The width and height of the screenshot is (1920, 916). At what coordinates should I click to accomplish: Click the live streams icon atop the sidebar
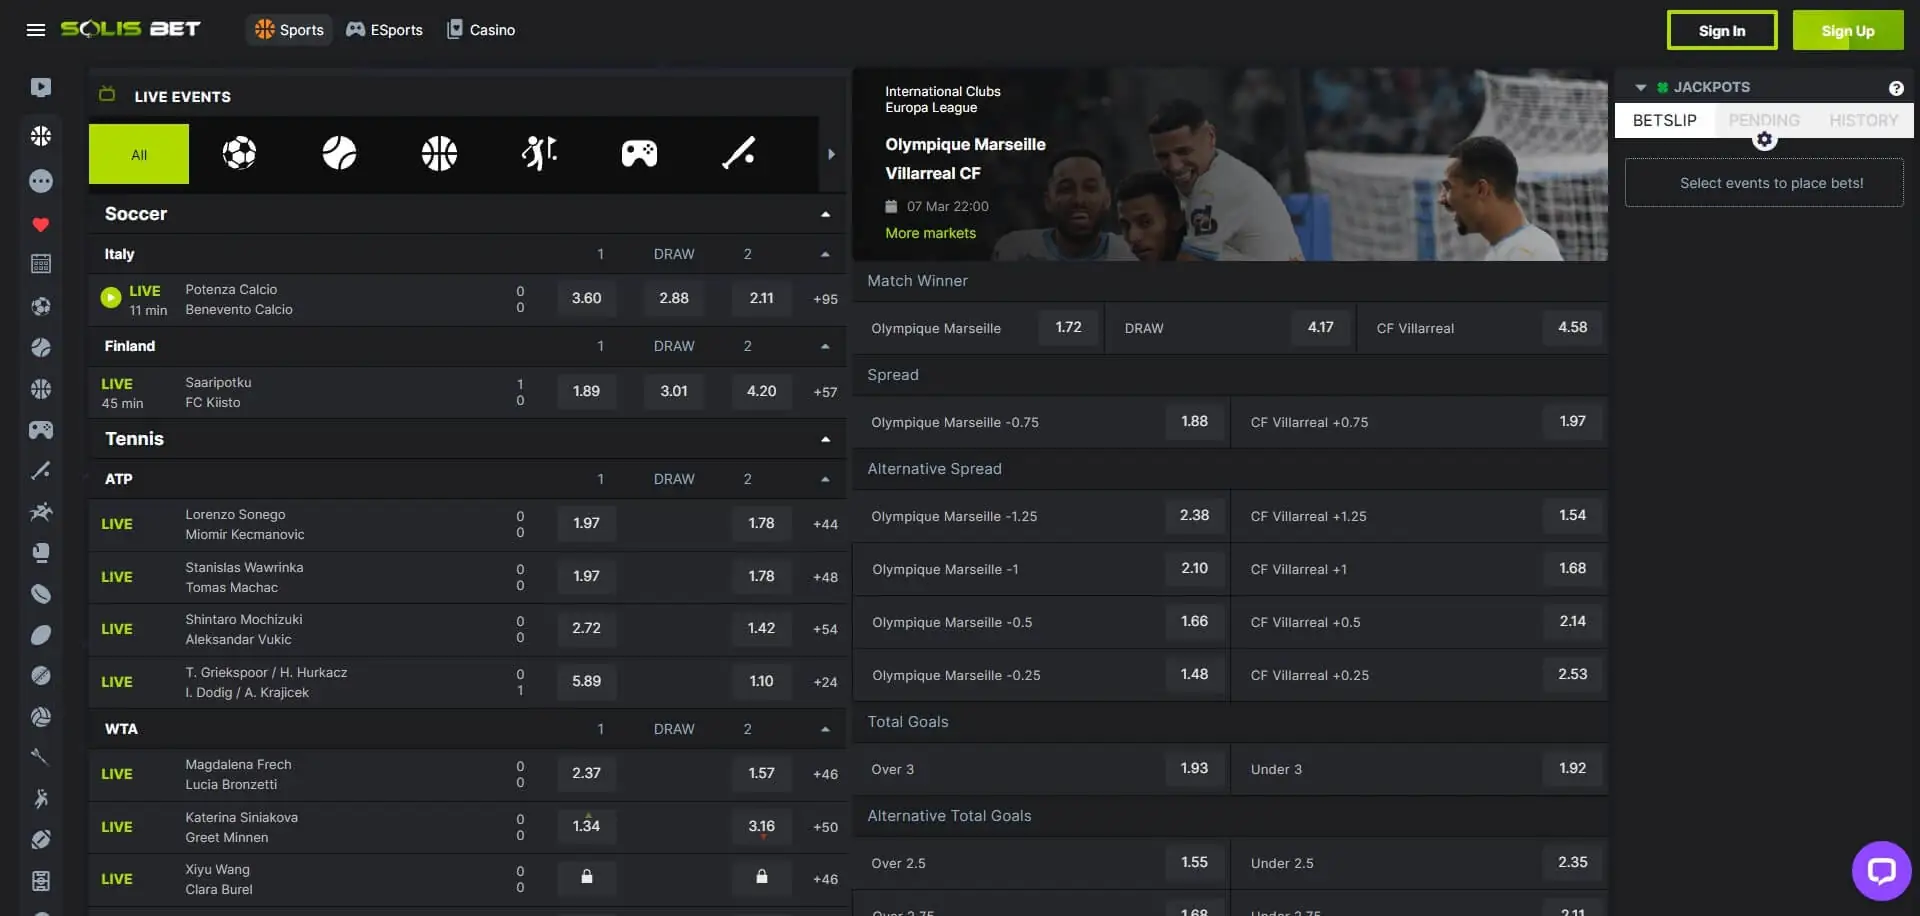coord(41,87)
